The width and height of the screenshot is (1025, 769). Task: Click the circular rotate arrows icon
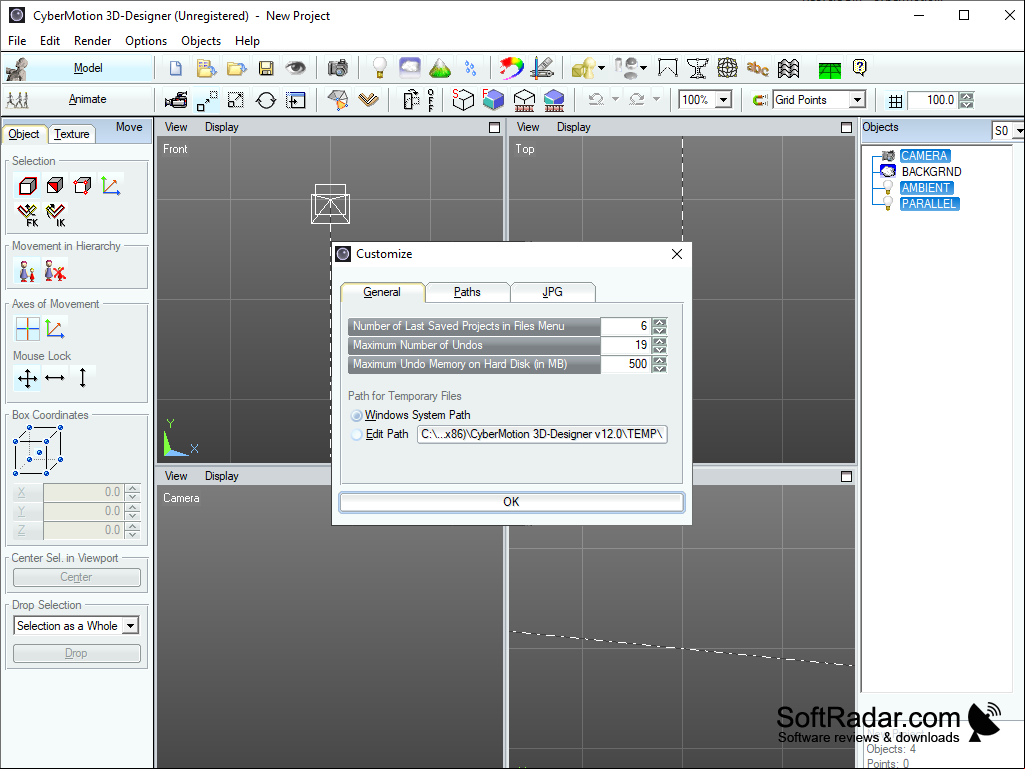coord(265,100)
